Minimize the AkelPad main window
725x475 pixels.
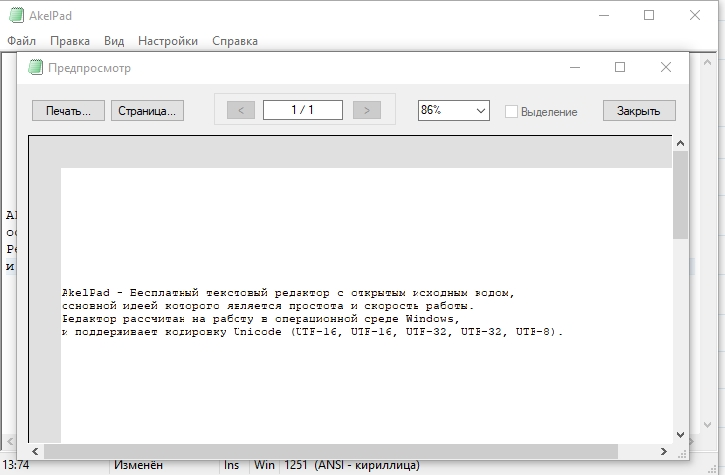tap(604, 15)
